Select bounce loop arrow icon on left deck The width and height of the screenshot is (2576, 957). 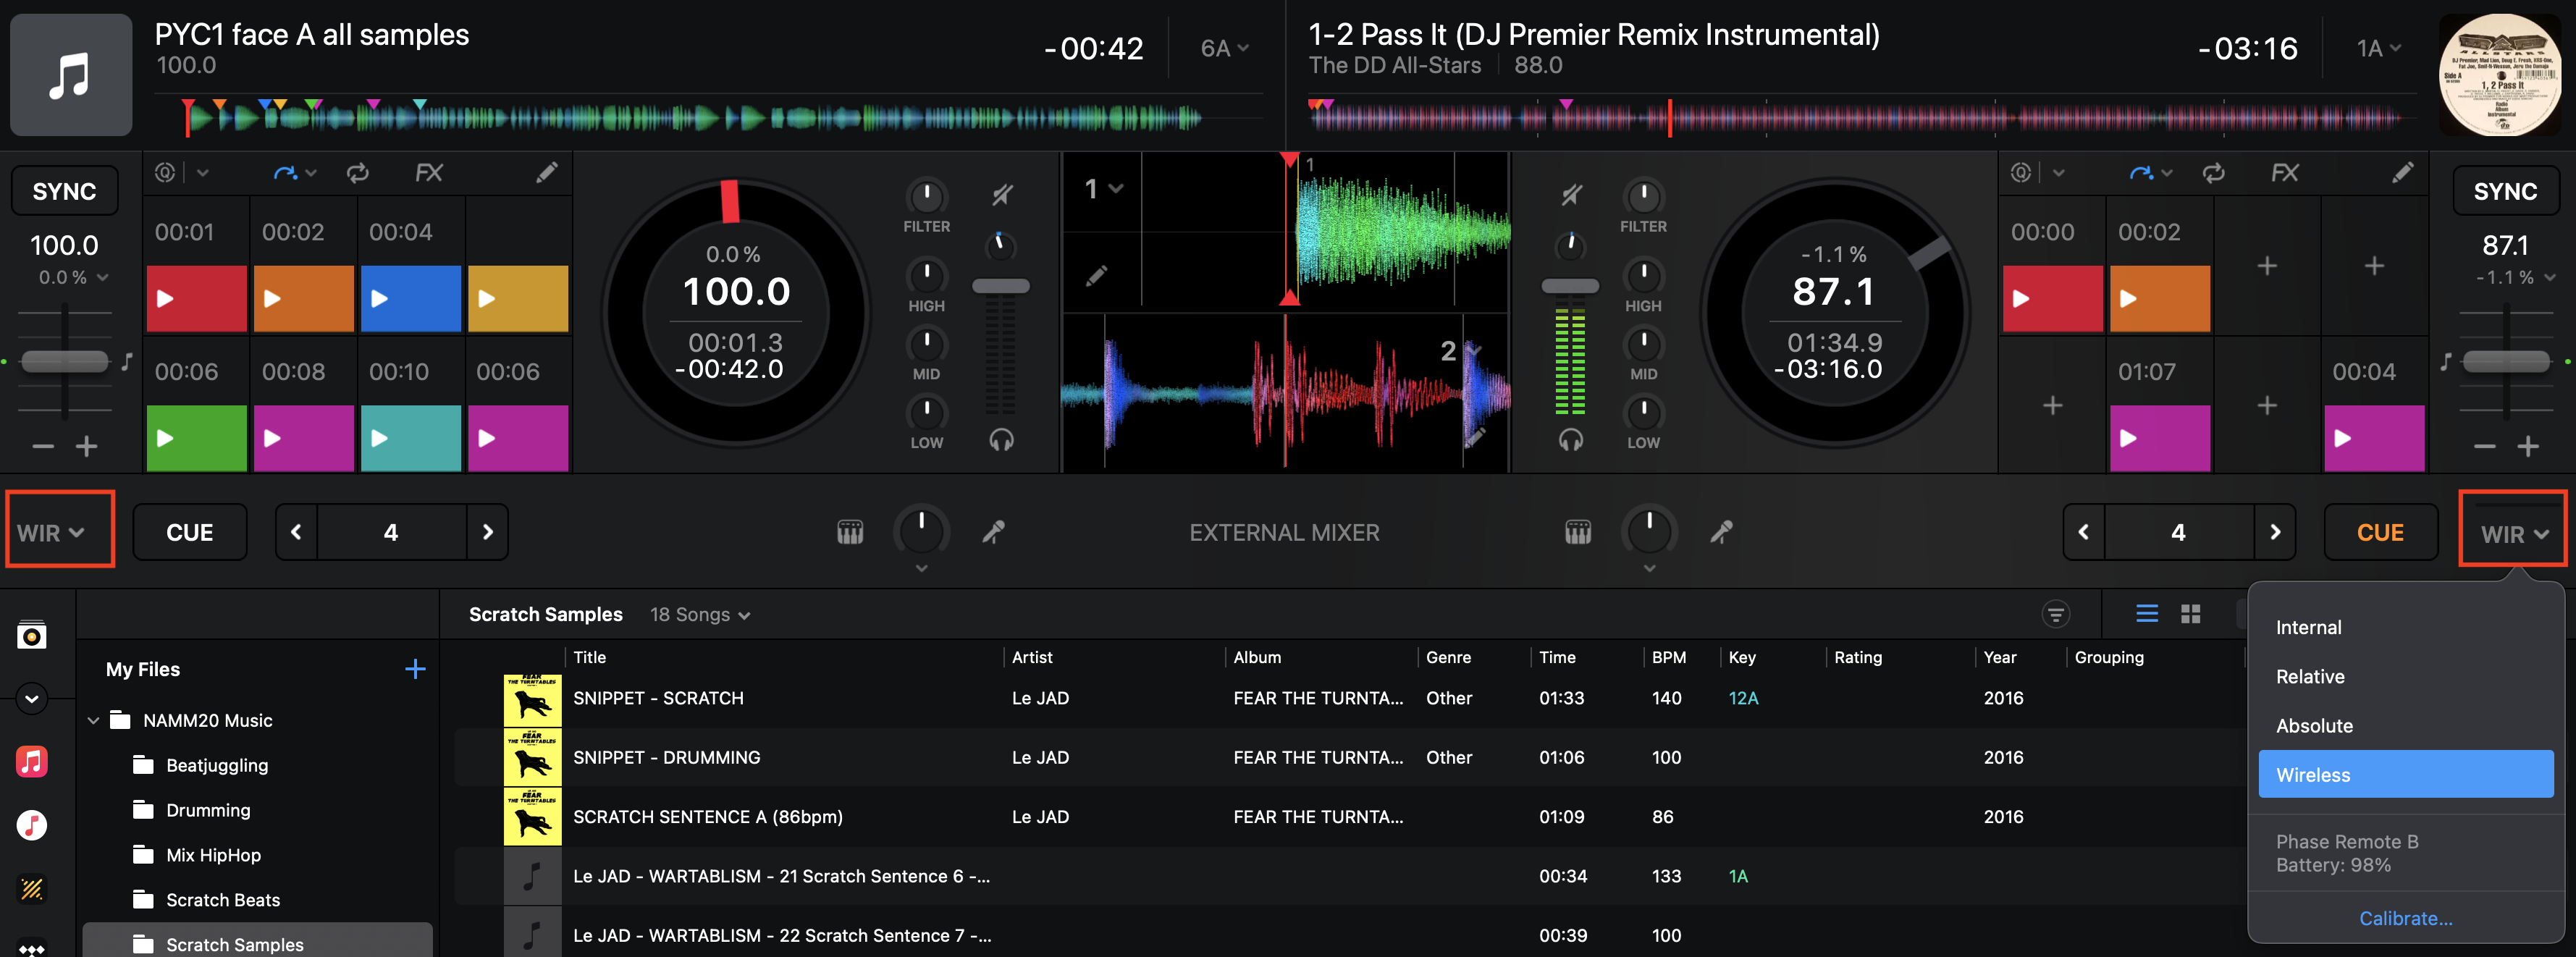pos(285,173)
